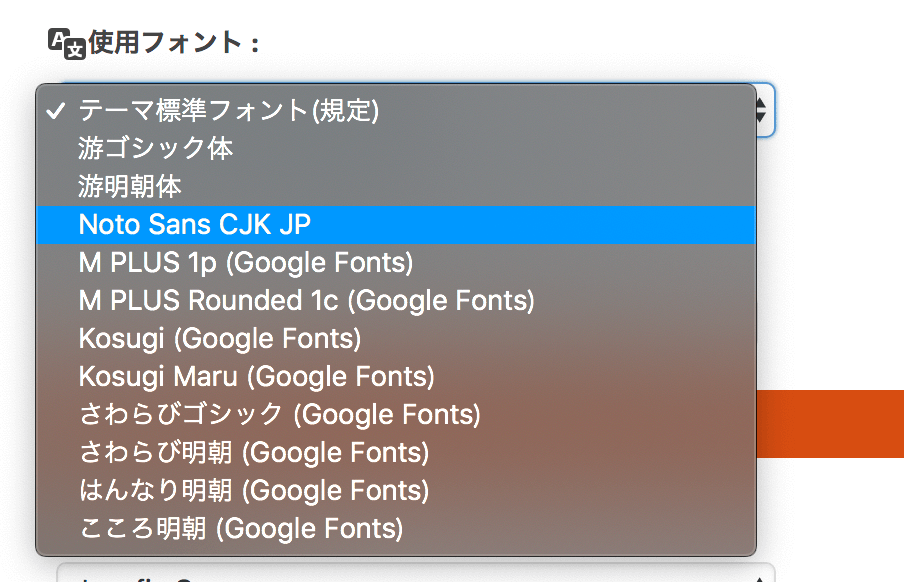This screenshot has width=922, height=582.
Task: Select テーマ標準フォント(規定) option
Action: tap(396, 111)
